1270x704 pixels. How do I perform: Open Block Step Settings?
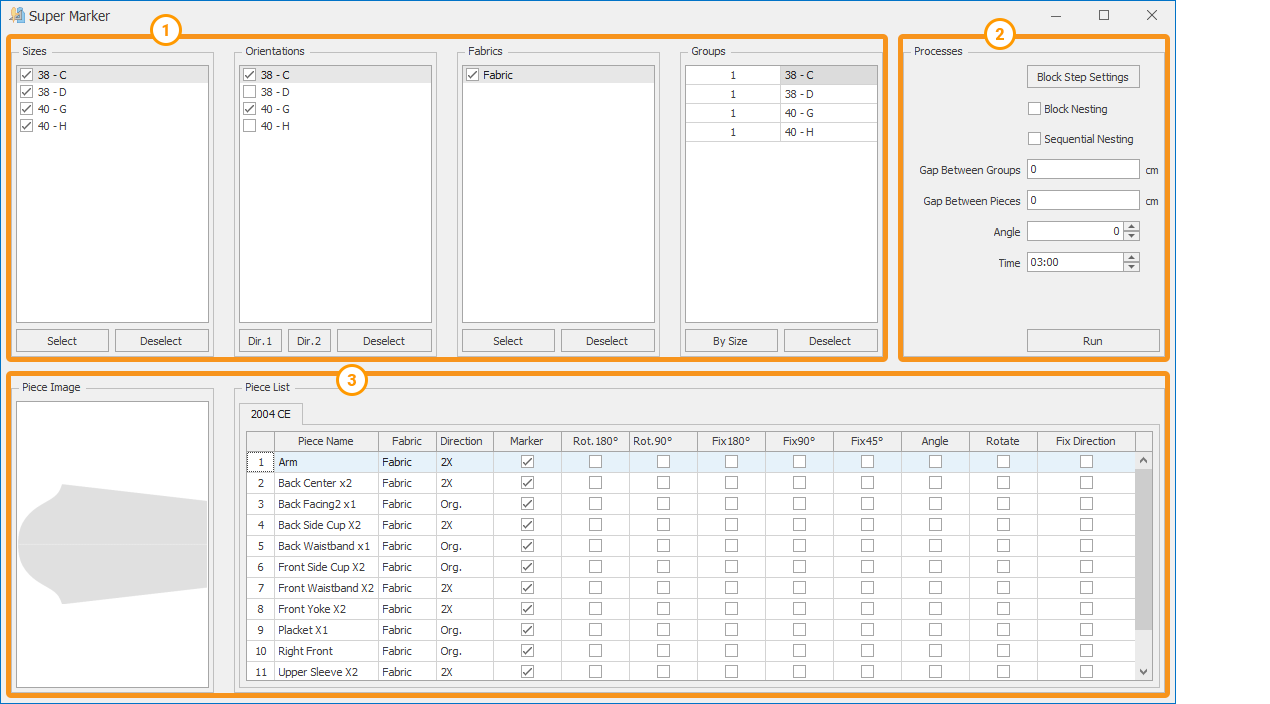pyautogui.click(x=1082, y=77)
